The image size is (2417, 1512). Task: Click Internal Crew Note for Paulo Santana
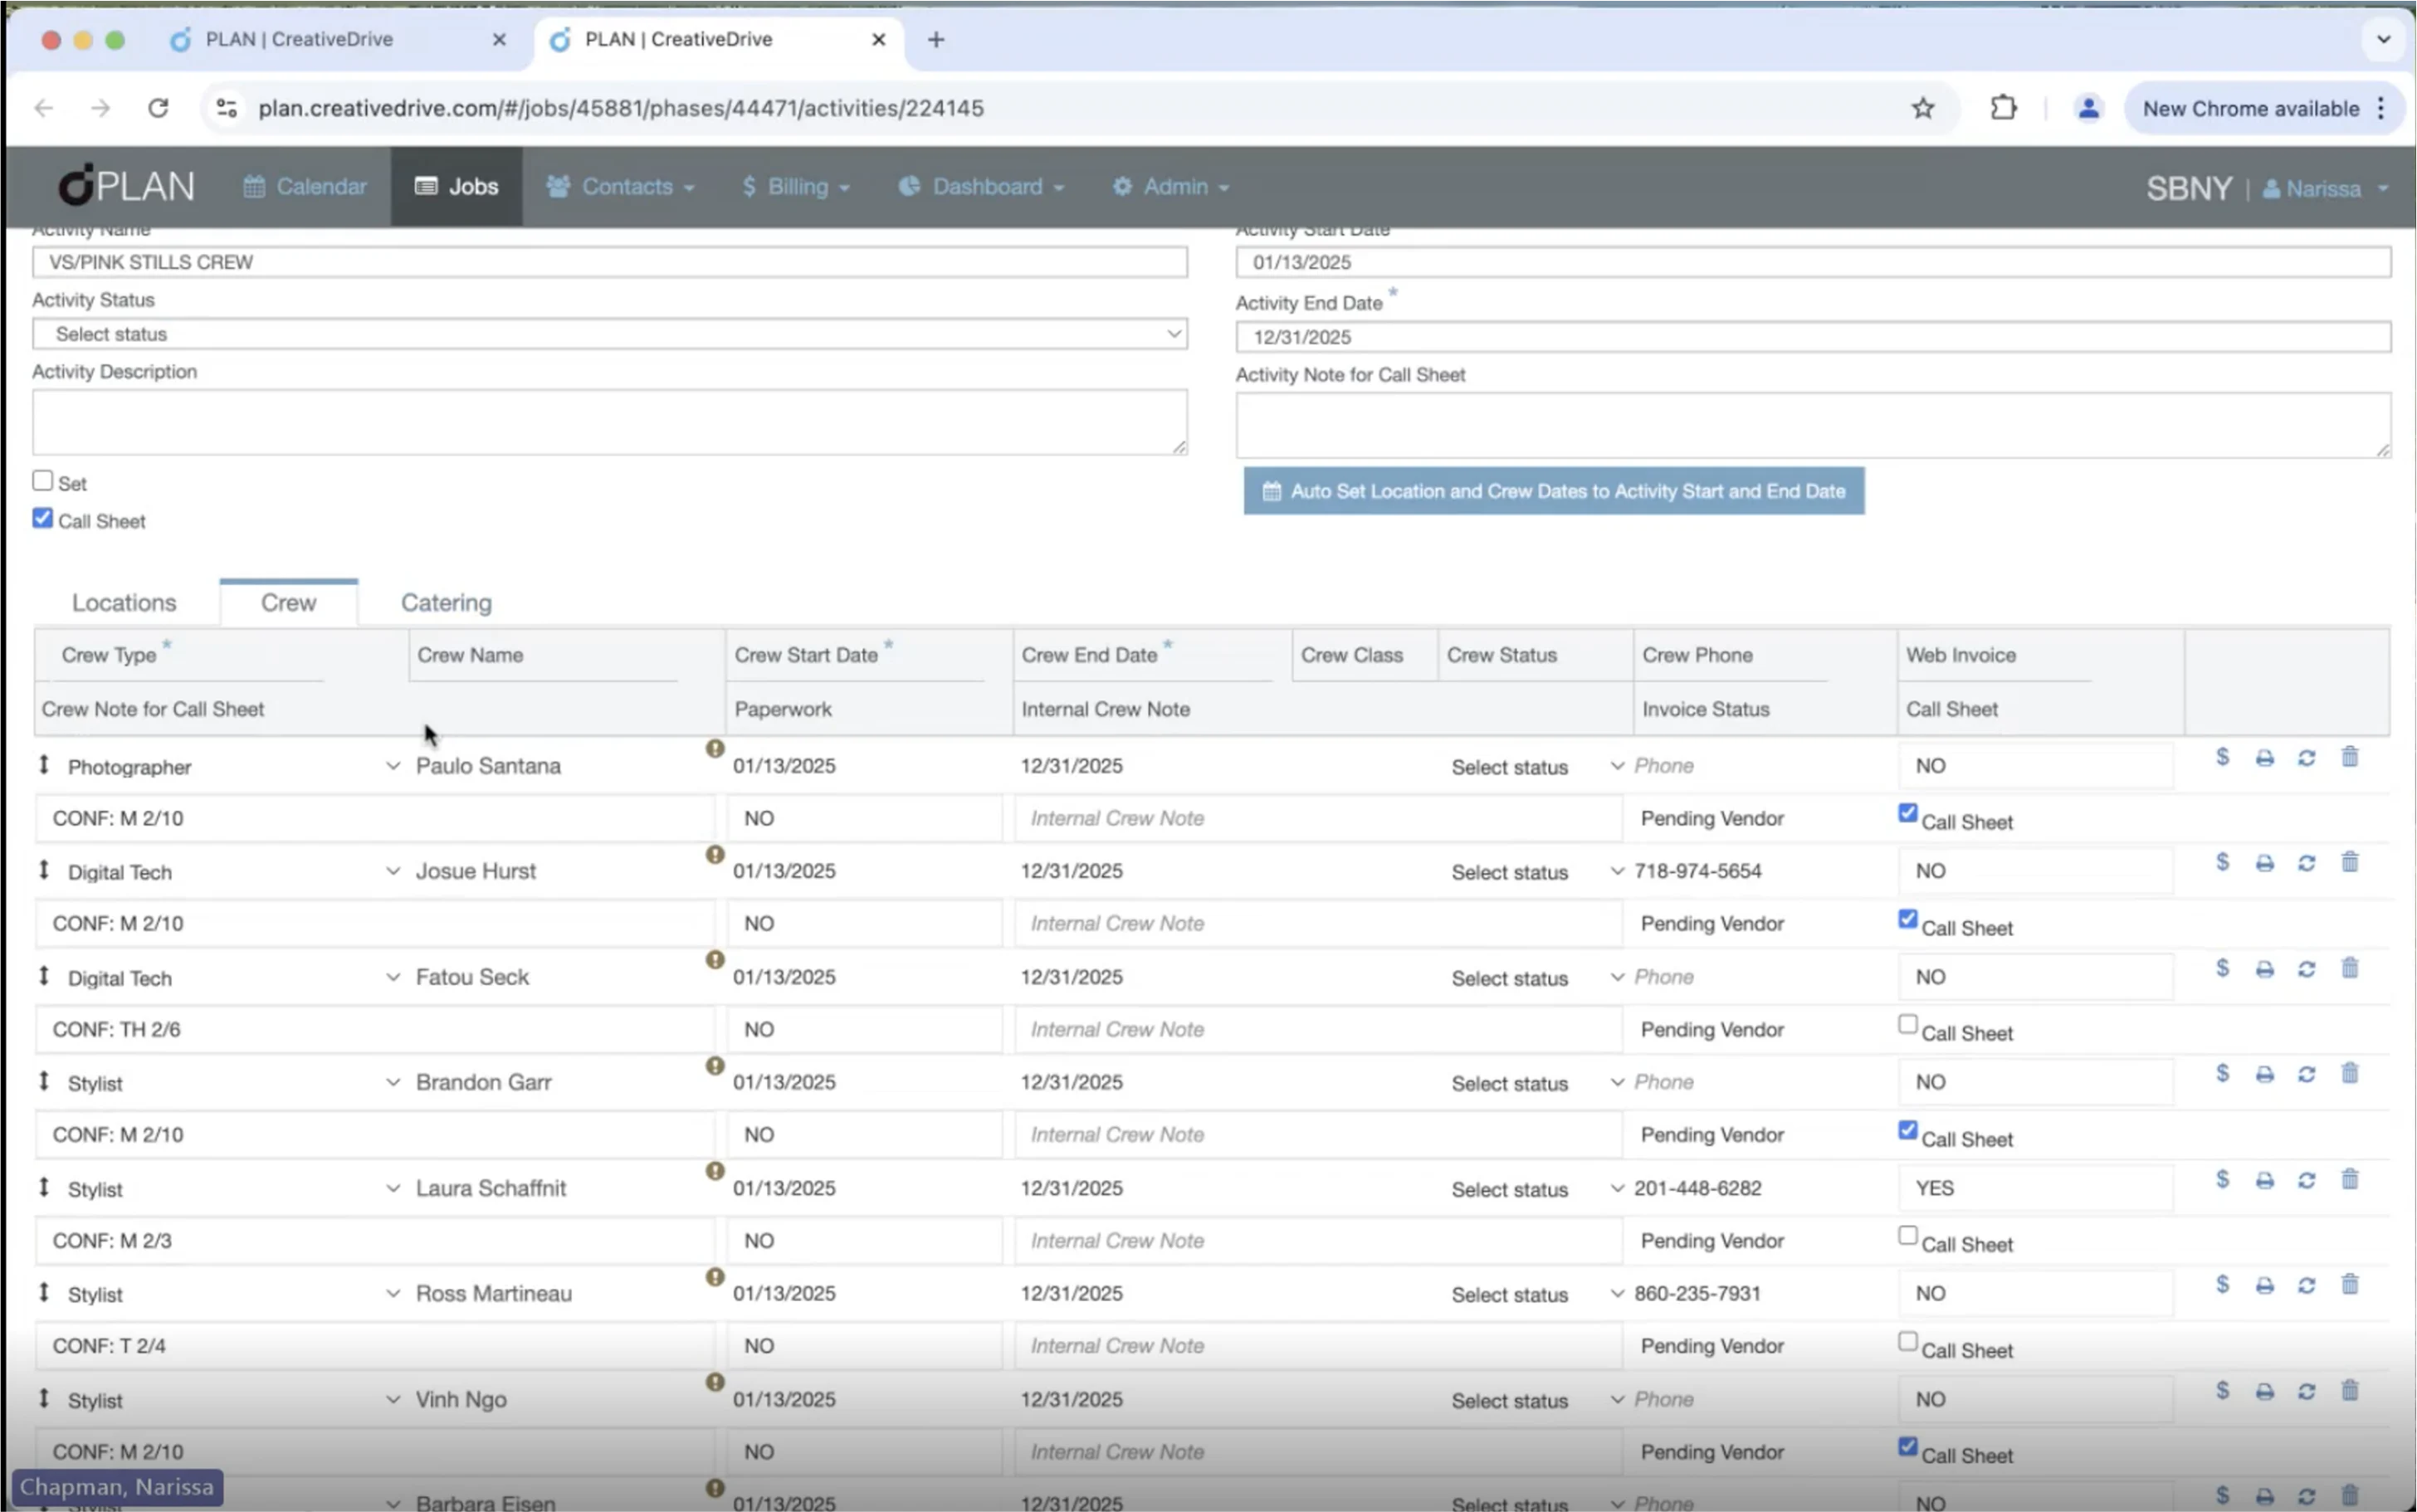pyautogui.click(x=1318, y=818)
